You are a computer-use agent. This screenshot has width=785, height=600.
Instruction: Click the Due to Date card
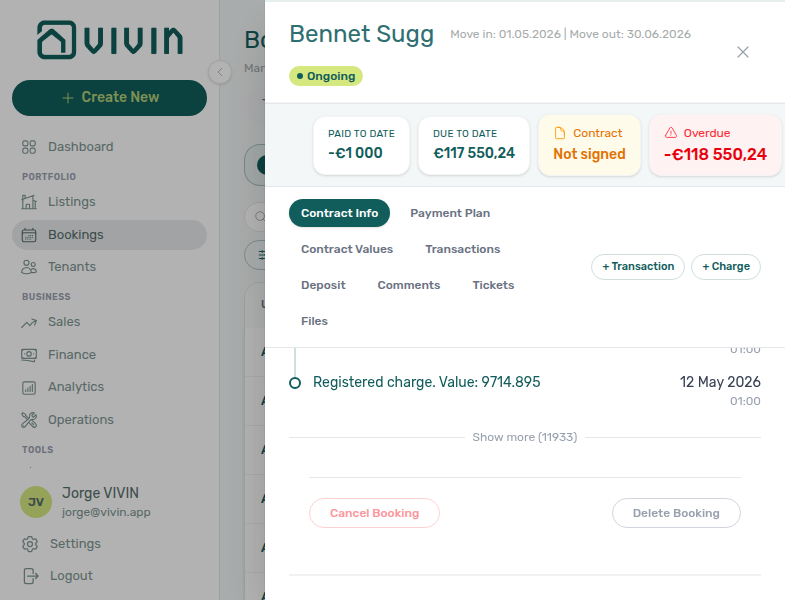pyautogui.click(x=474, y=146)
